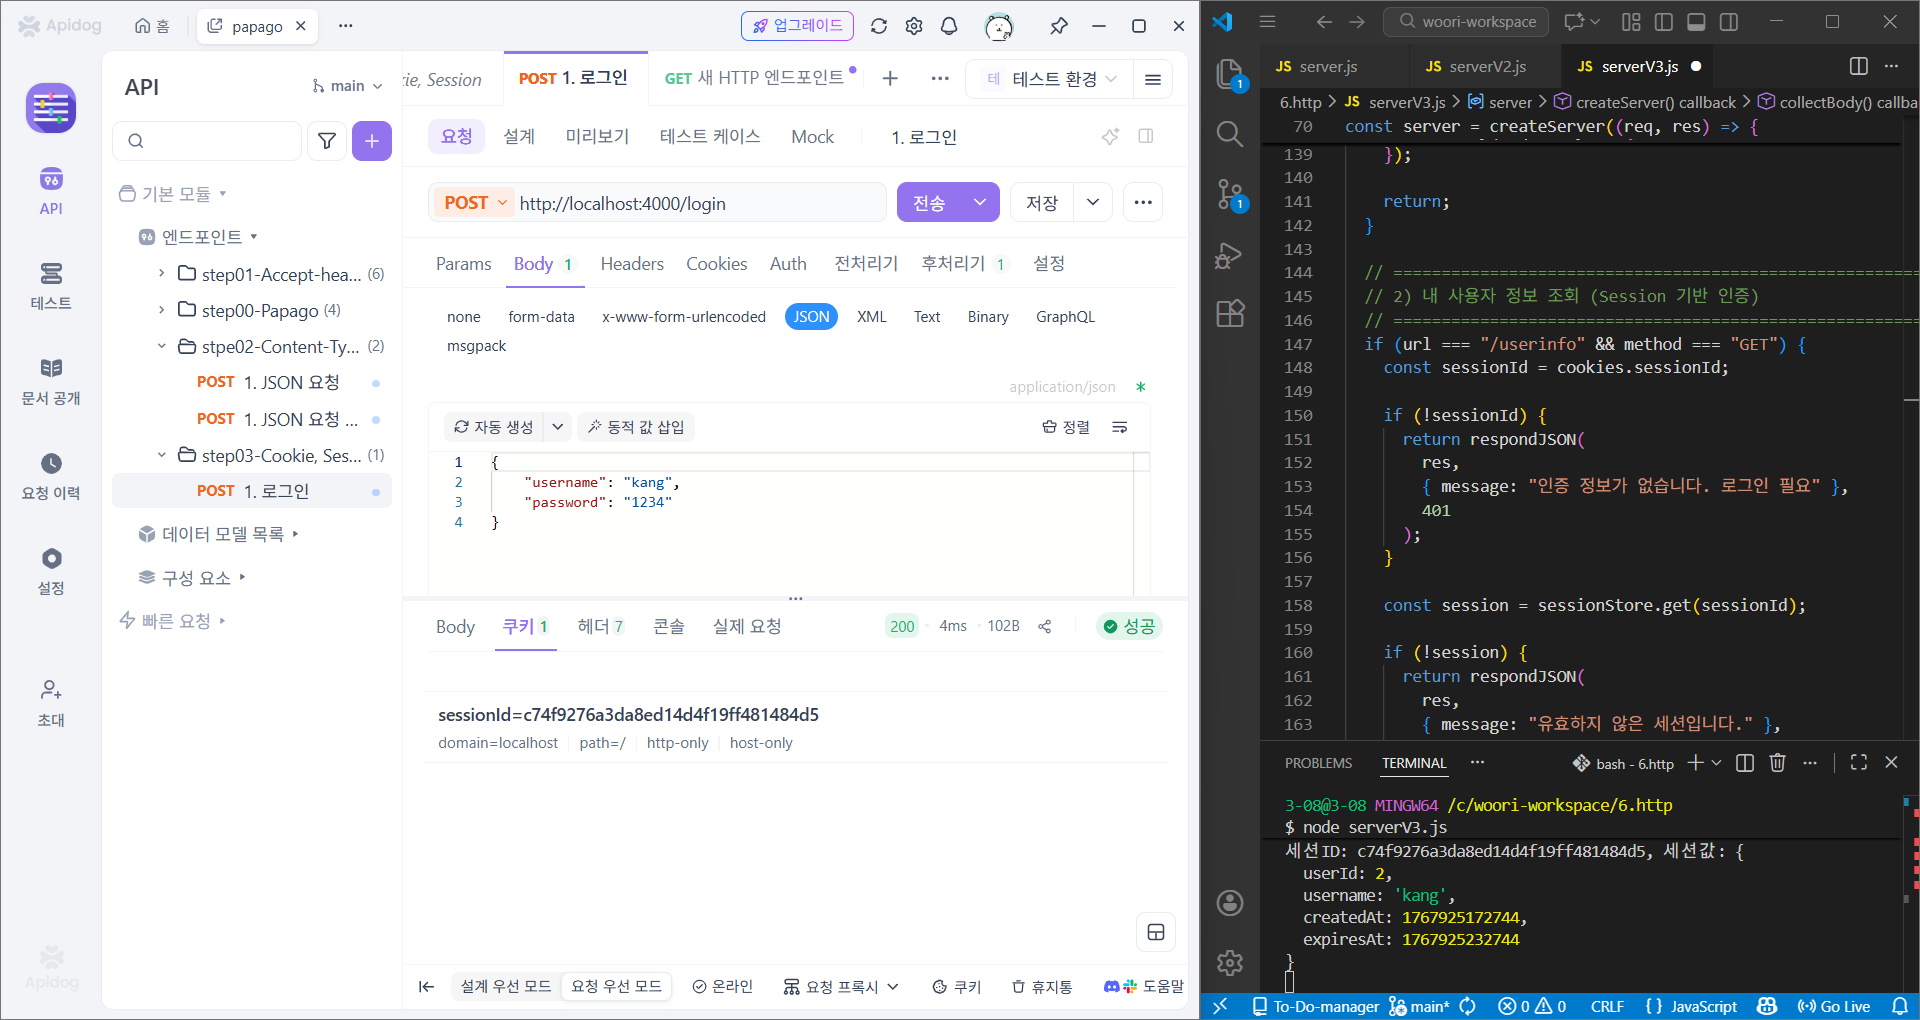Click Go Live in VS Code status bar
The width and height of the screenshot is (1920, 1020).
click(x=1834, y=1006)
